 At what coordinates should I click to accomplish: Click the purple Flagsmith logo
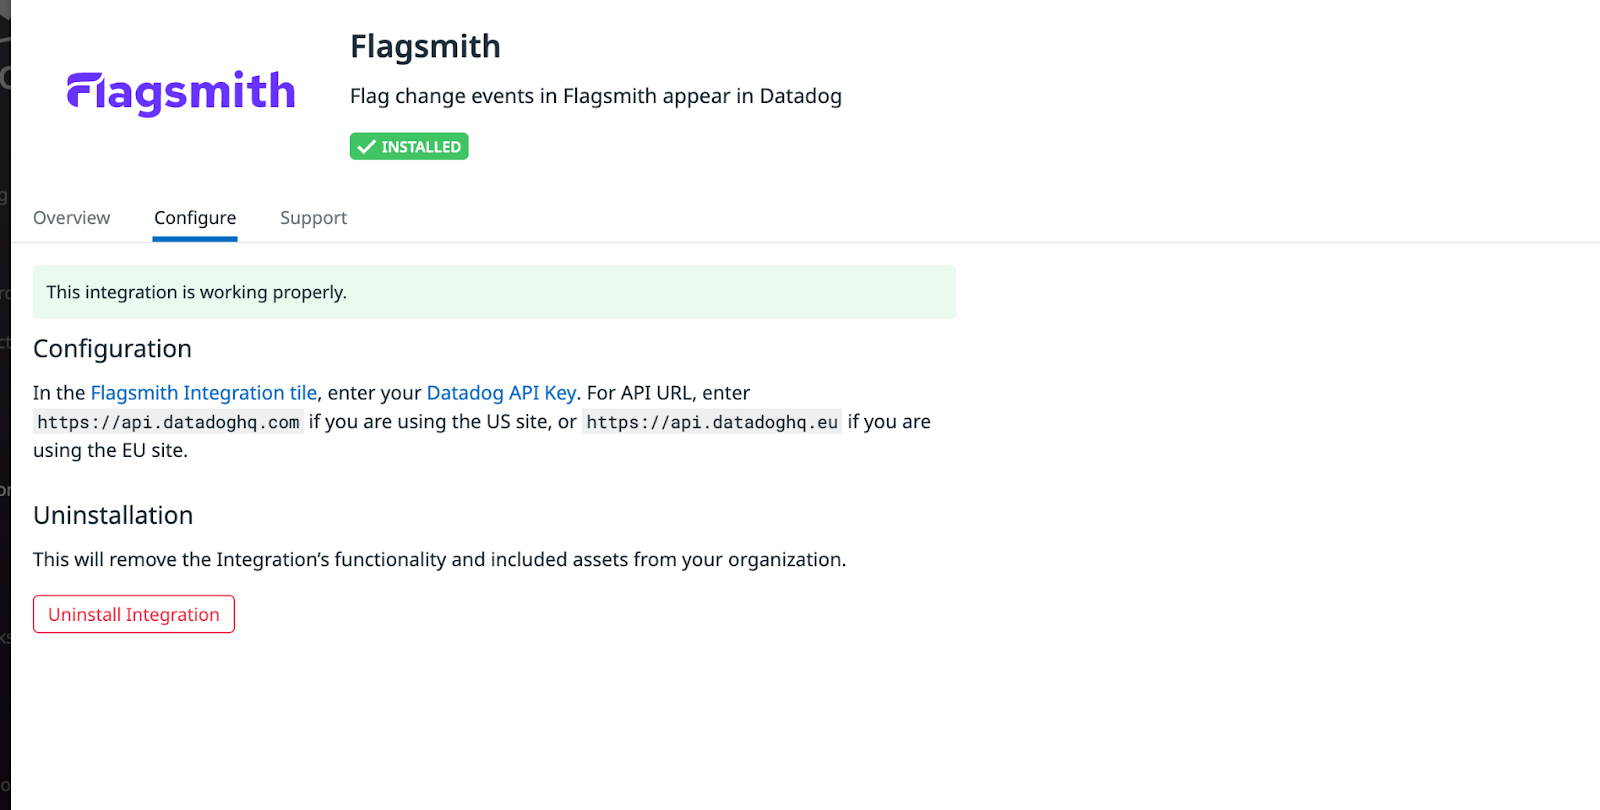(180, 91)
